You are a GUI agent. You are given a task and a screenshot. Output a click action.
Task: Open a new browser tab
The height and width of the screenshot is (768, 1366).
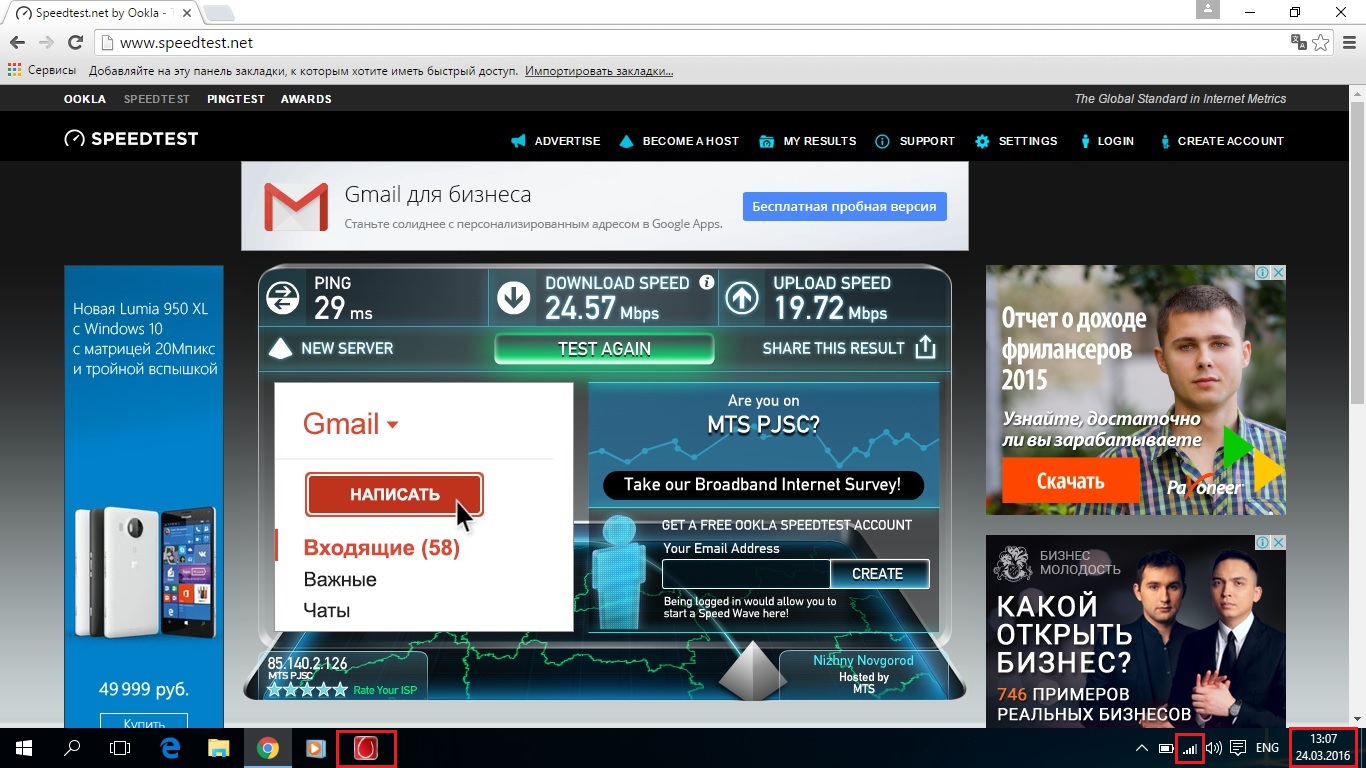(219, 14)
